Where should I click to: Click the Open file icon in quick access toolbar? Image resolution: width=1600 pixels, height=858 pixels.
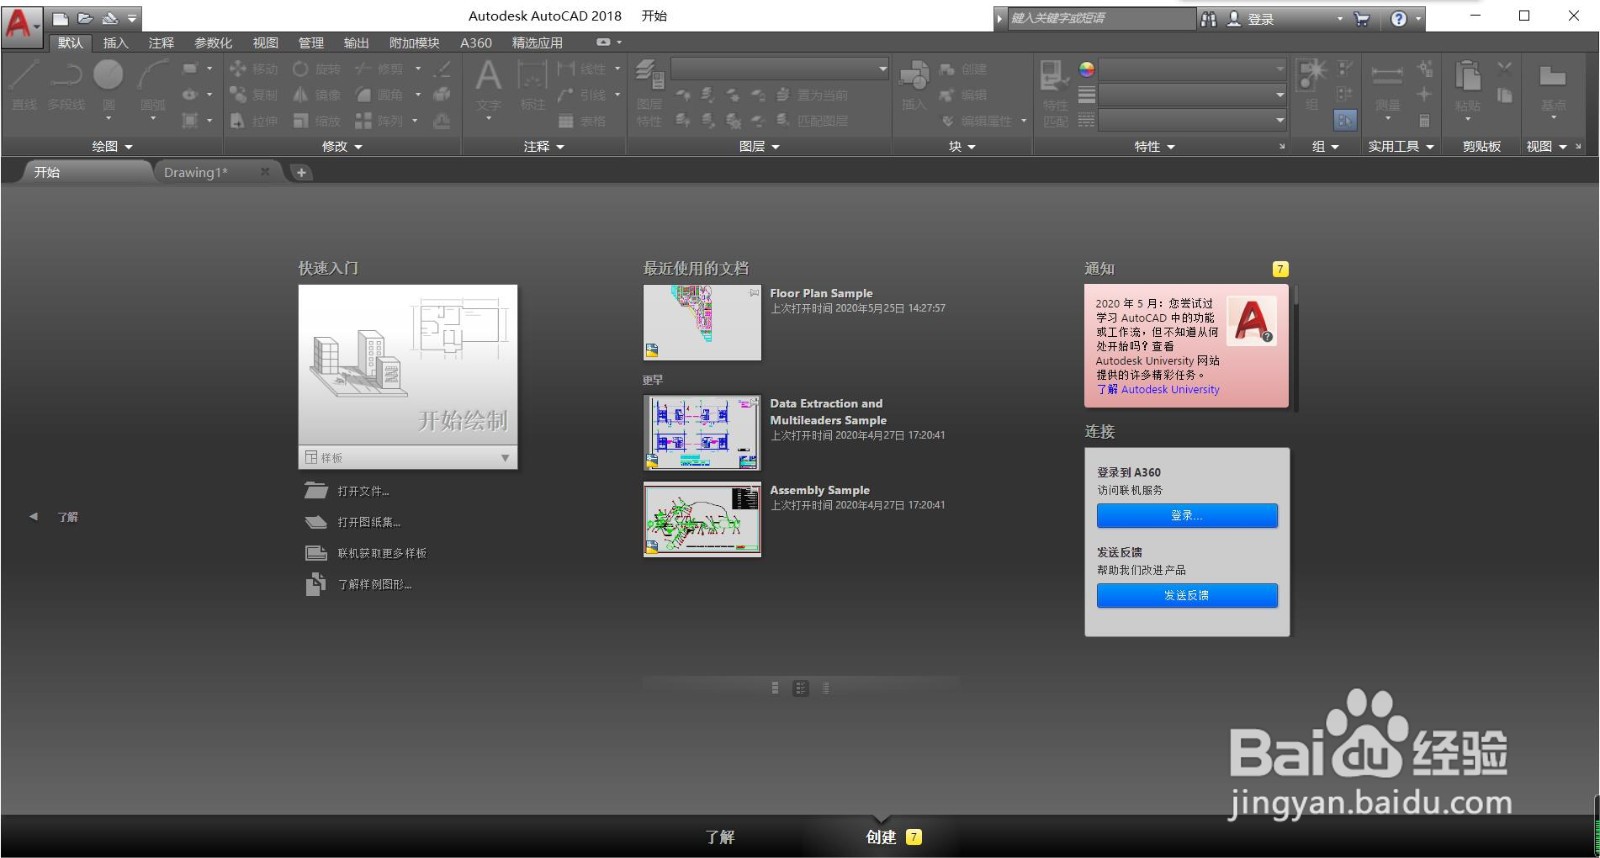click(85, 19)
